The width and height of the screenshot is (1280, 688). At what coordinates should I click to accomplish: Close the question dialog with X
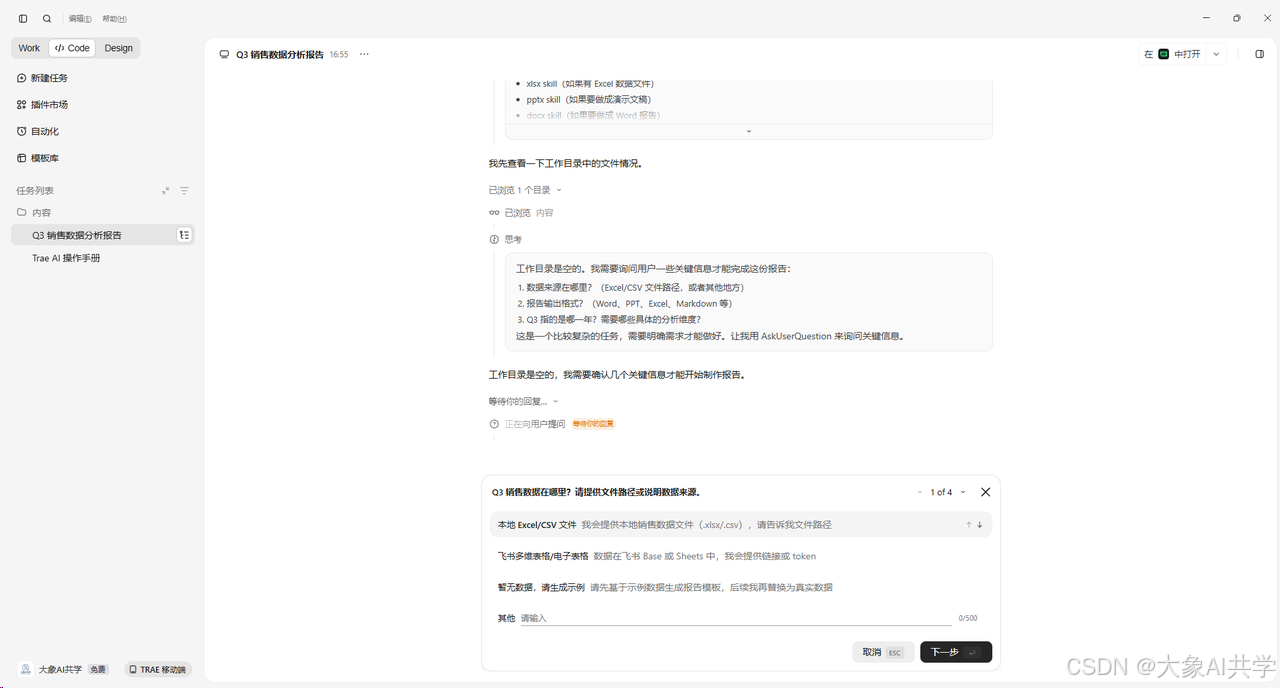pyautogui.click(x=986, y=492)
